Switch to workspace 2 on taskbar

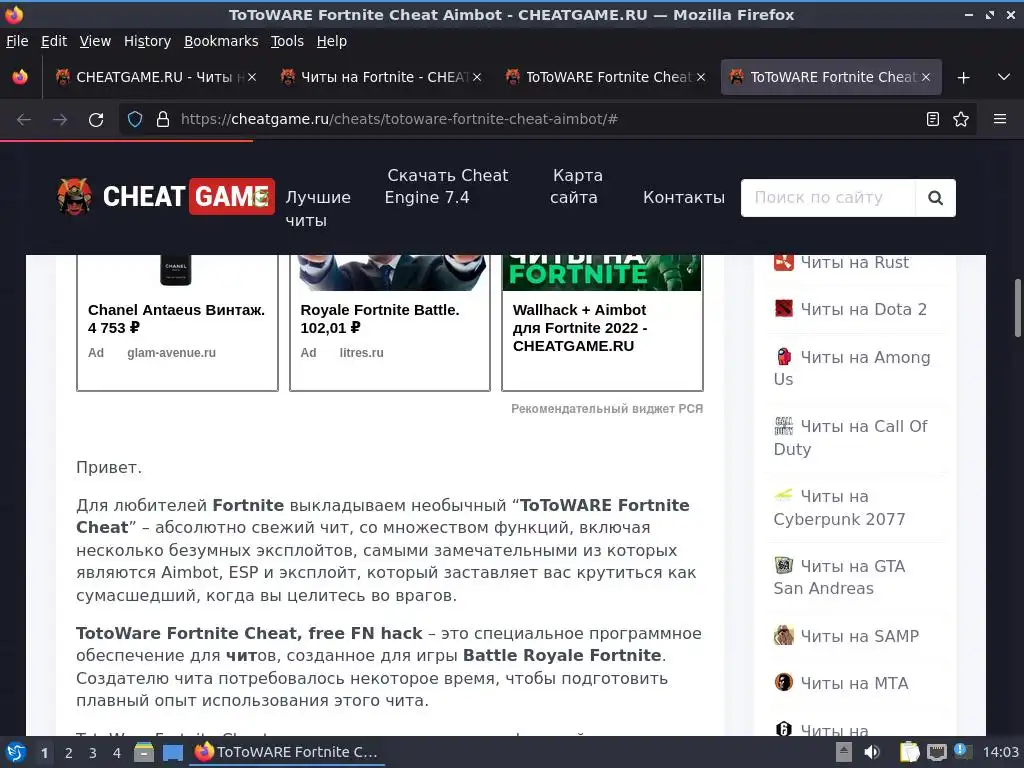click(69, 753)
